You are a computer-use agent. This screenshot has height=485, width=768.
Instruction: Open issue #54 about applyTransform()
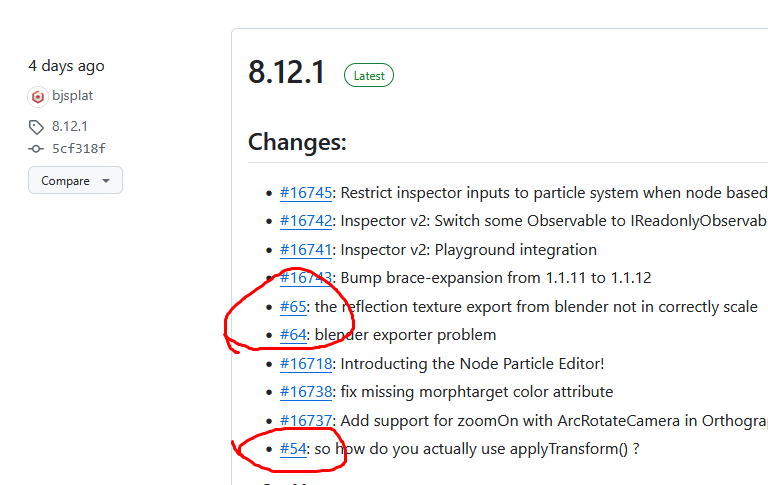(293, 449)
